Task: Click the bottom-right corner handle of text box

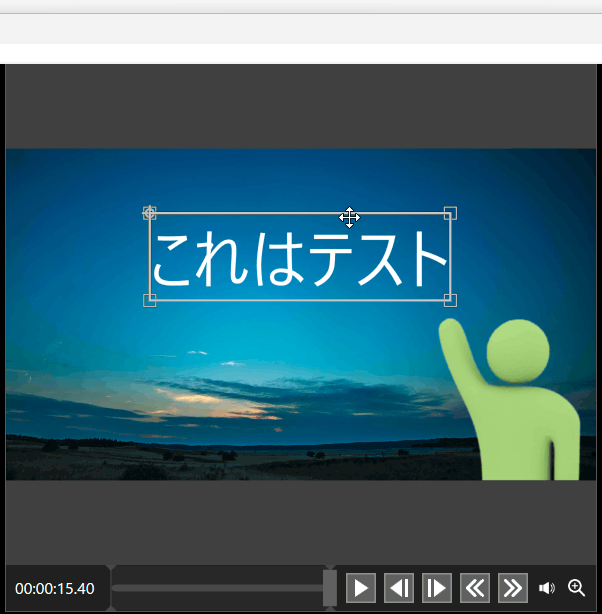Action: point(450,300)
